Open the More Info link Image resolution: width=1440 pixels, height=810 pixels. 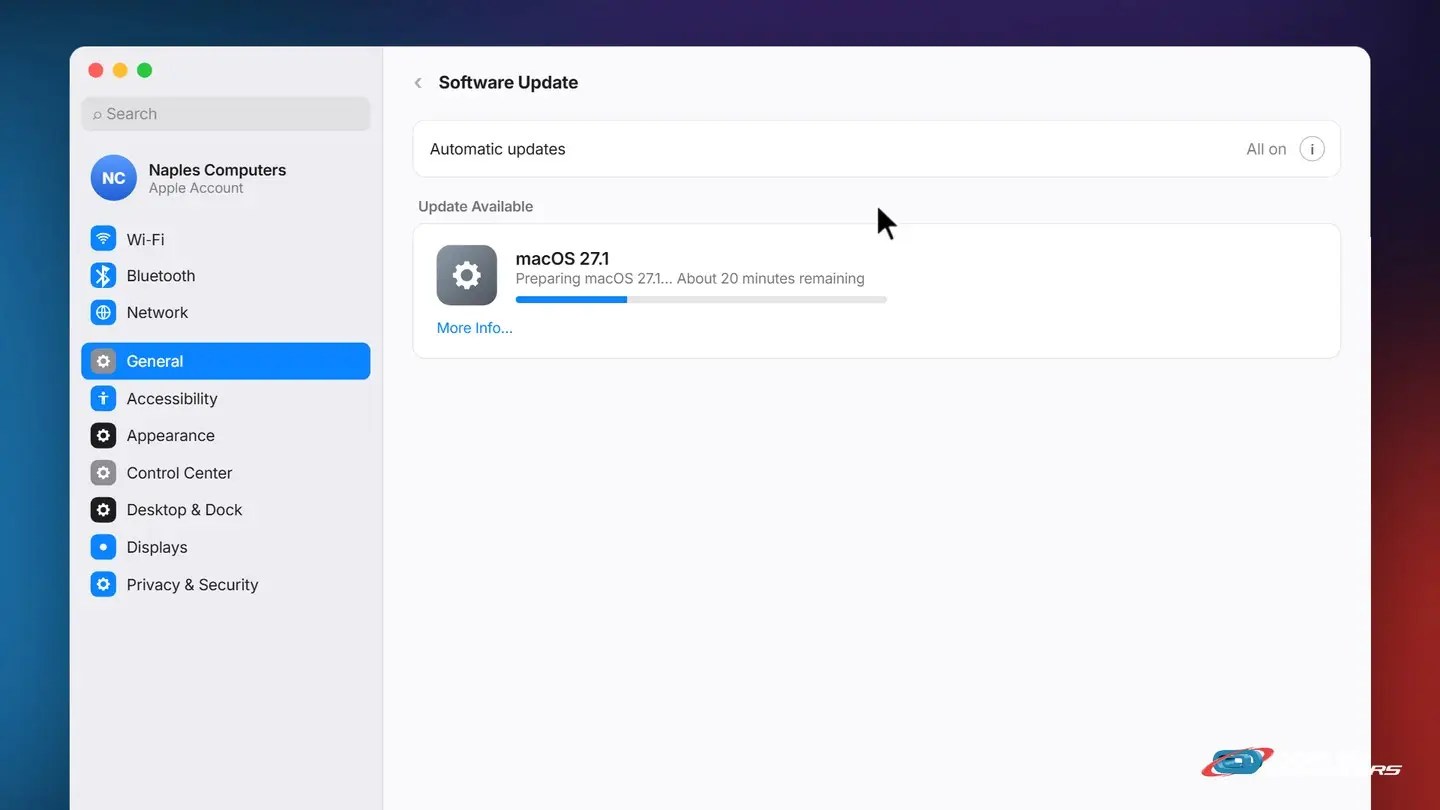pos(475,328)
